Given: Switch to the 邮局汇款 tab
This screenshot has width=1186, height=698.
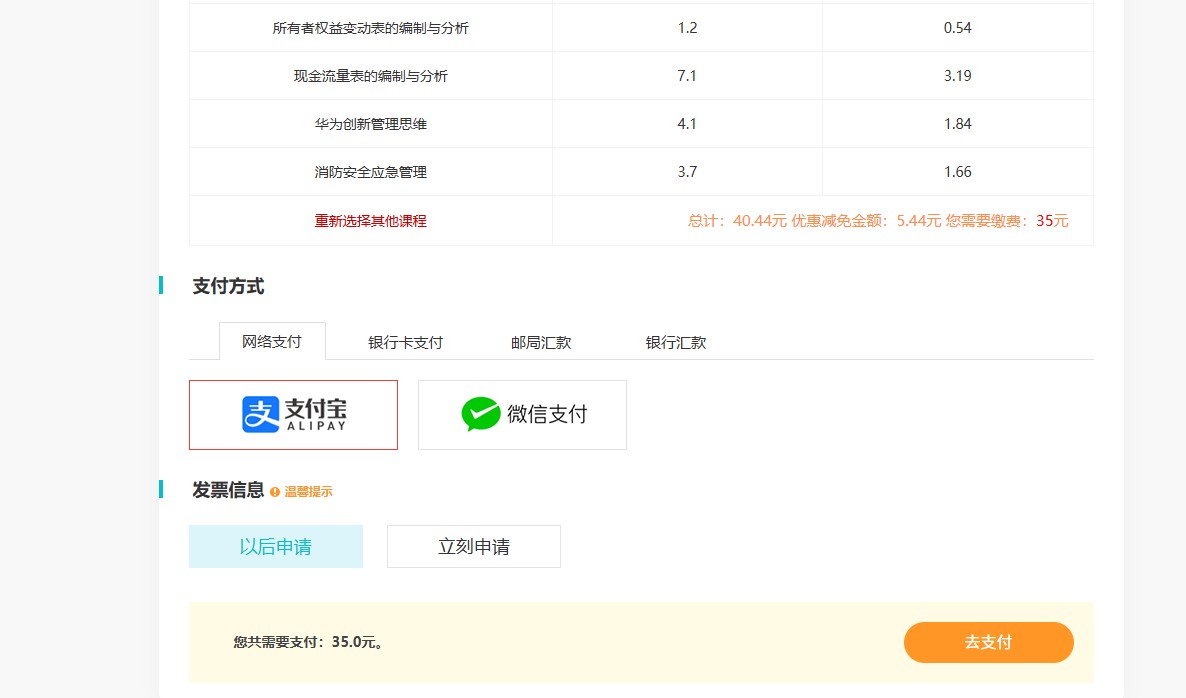Looking at the screenshot, I should (x=541, y=342).
